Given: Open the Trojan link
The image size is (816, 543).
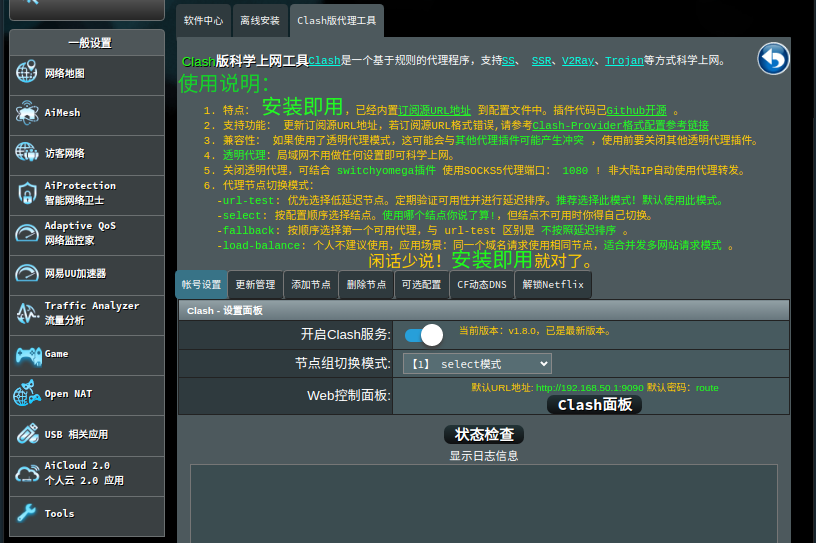Looking at the screenshot, I should pyautogui.click(x=624, y=60).
